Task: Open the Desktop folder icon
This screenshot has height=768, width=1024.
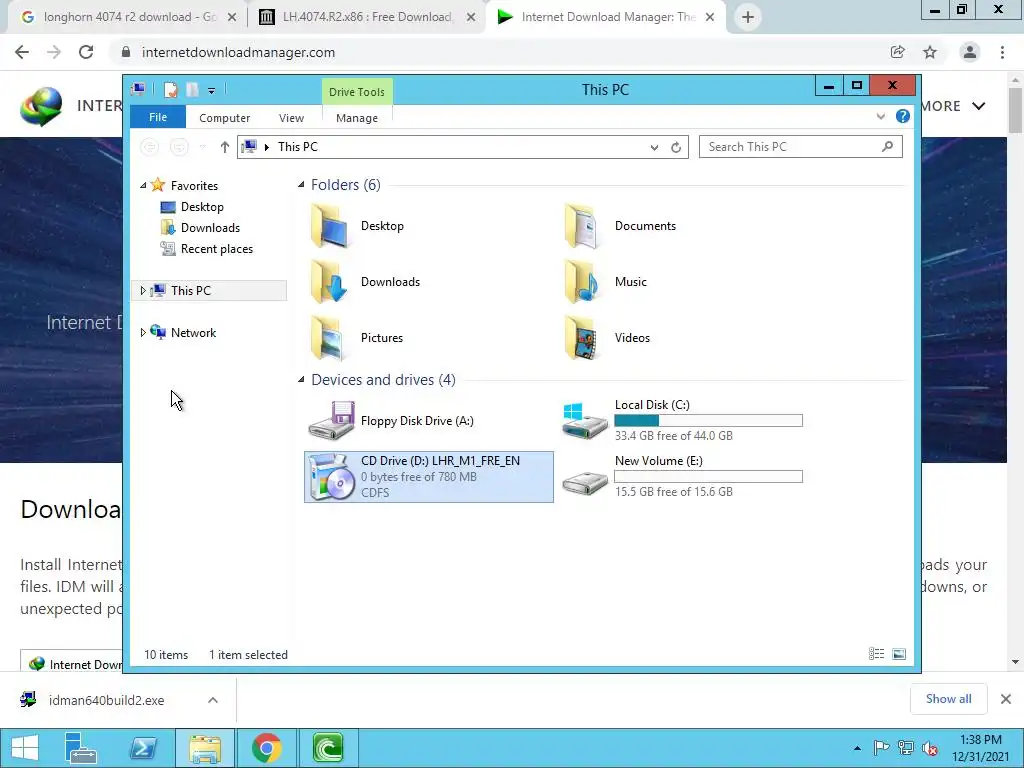Action: pyautogui.click(x=330, y=226)
